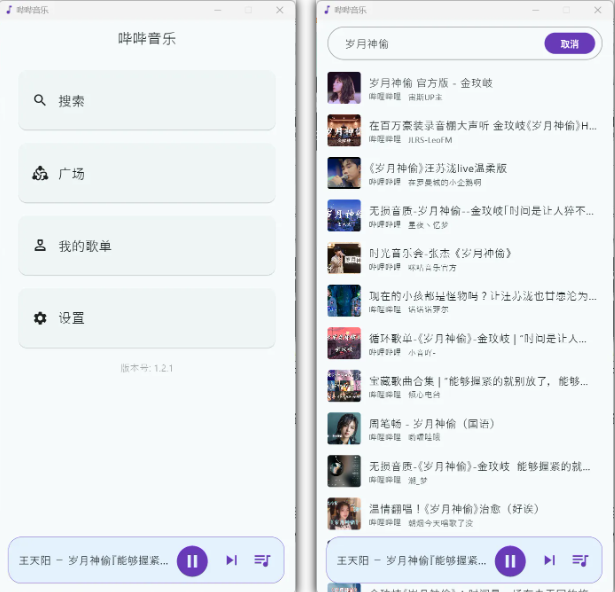Click now-playing title 王天阳 in right window
615x592 pixels.
[411, 561]
